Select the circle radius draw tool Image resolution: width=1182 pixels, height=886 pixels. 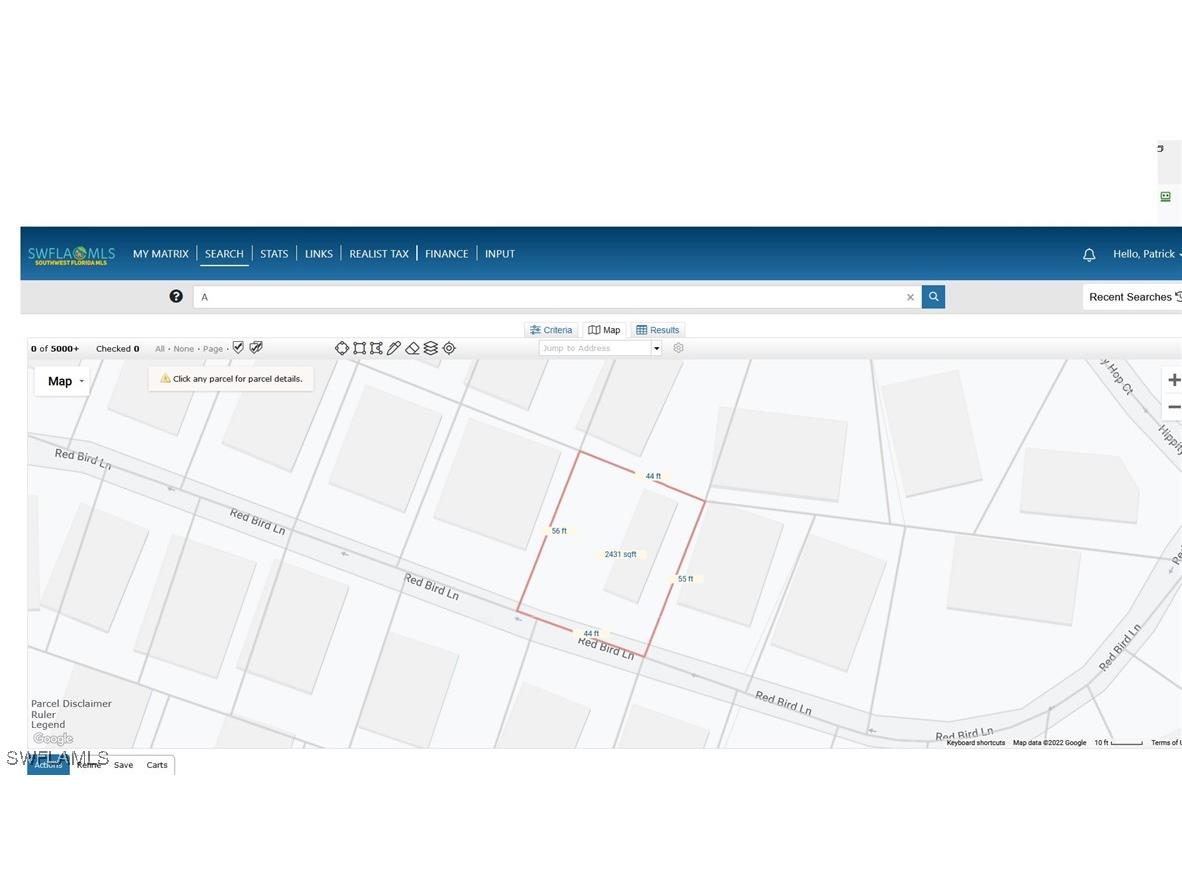342,348
